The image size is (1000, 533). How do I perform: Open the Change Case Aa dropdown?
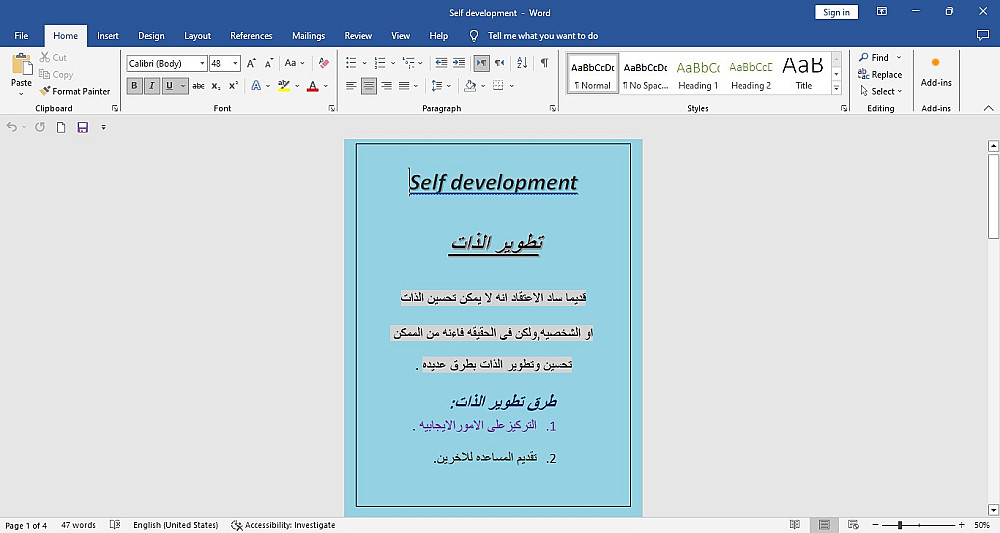(x=295, y=63)
